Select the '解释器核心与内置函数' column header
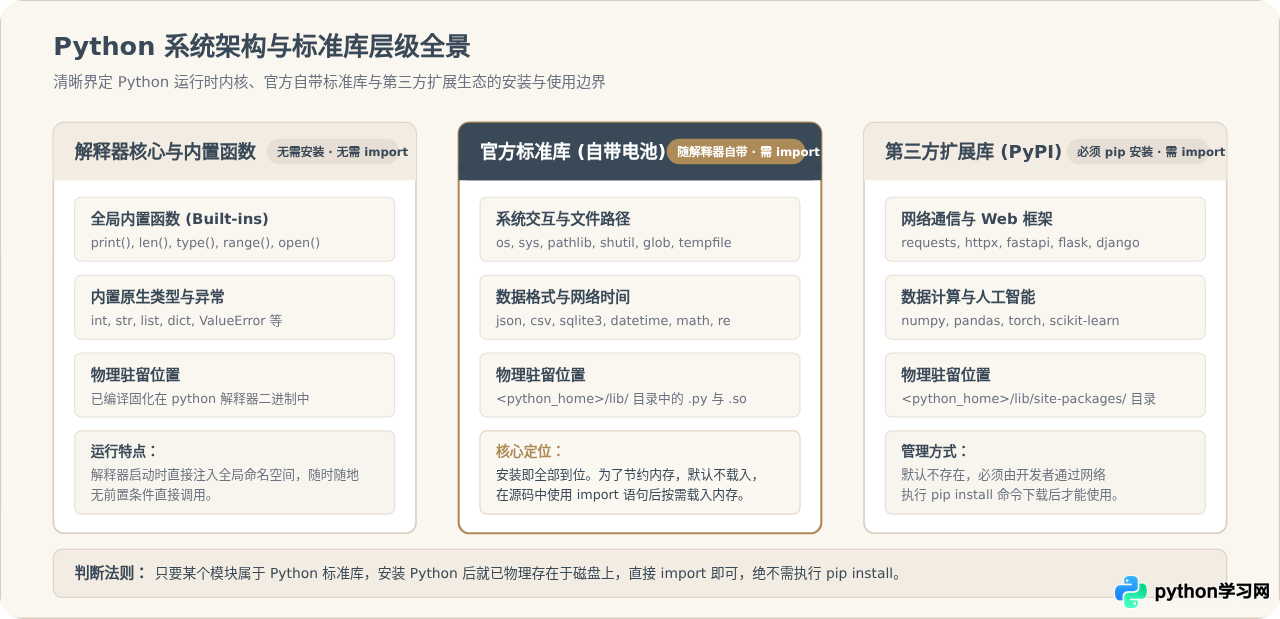Viewport: 1280px width, 619px height. [165, 152]
